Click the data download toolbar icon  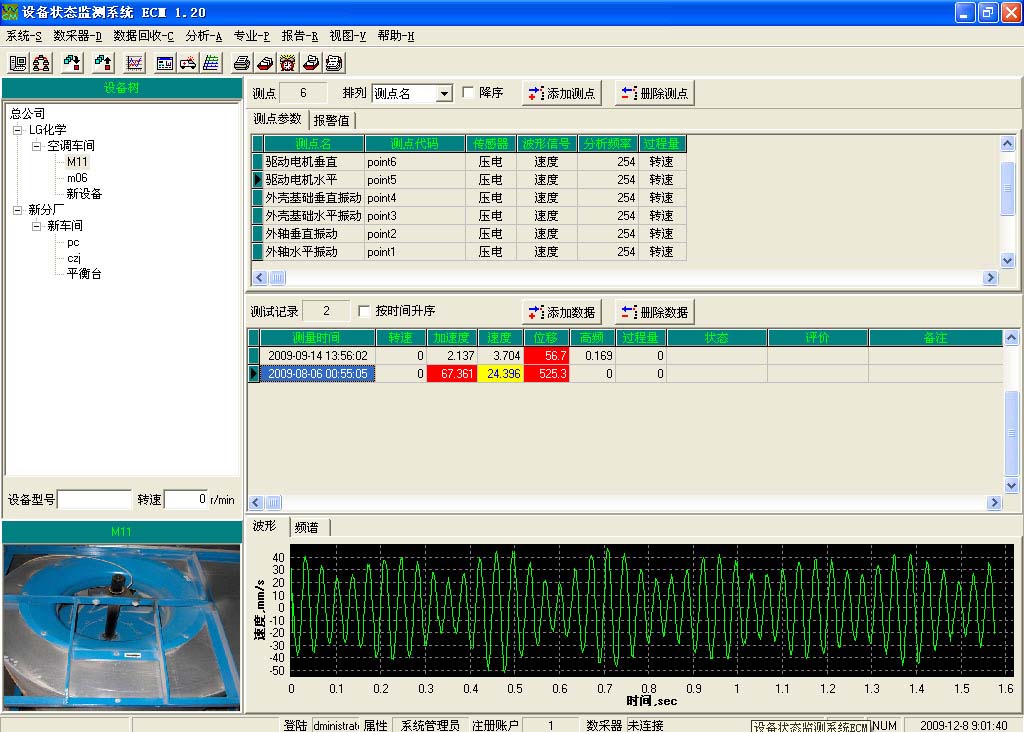coord(72,62)
